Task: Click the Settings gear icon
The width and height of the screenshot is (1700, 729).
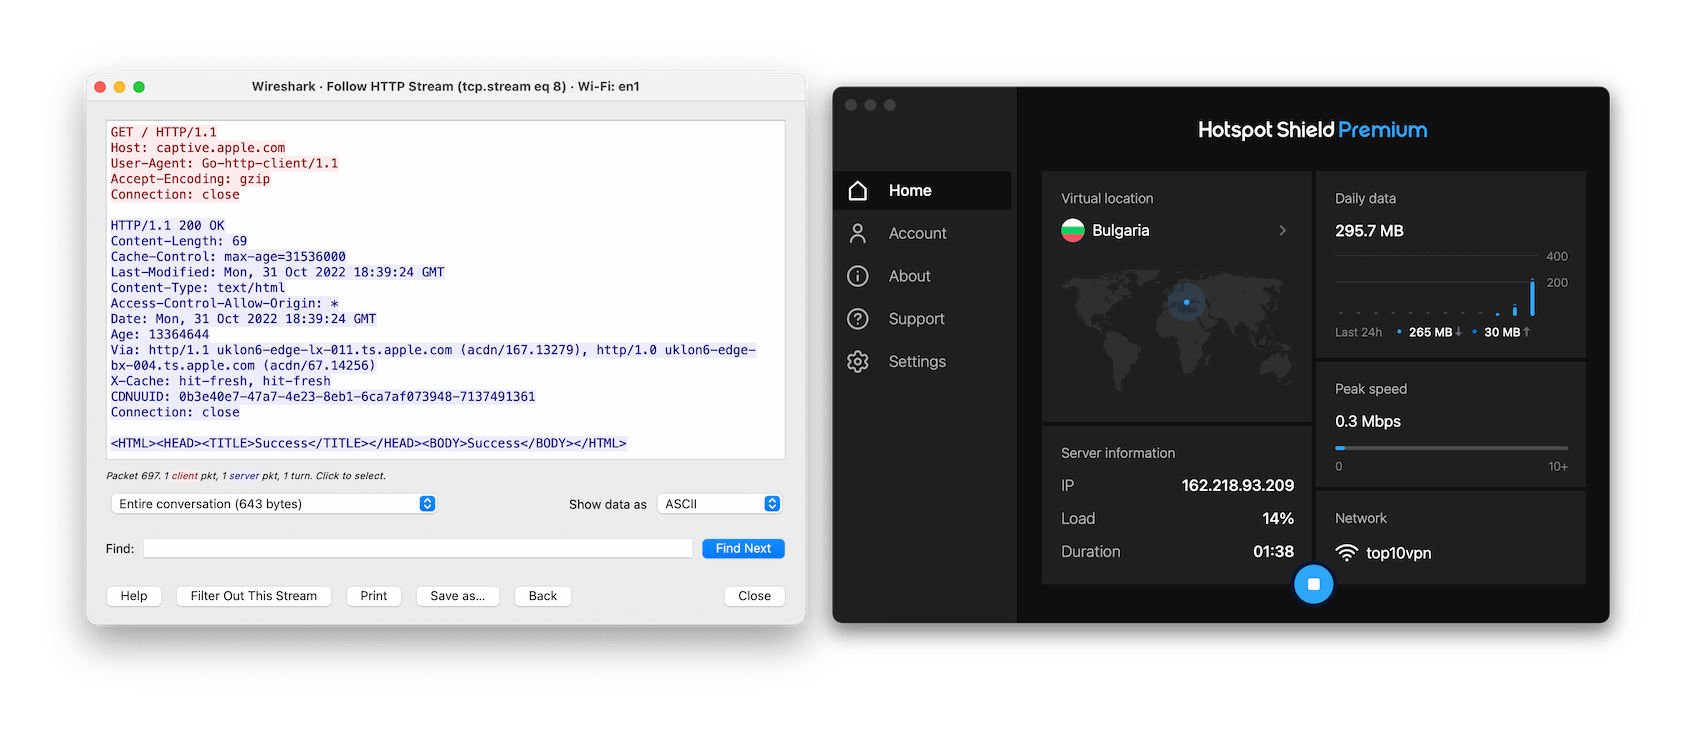Action: [x=858, y=362]
